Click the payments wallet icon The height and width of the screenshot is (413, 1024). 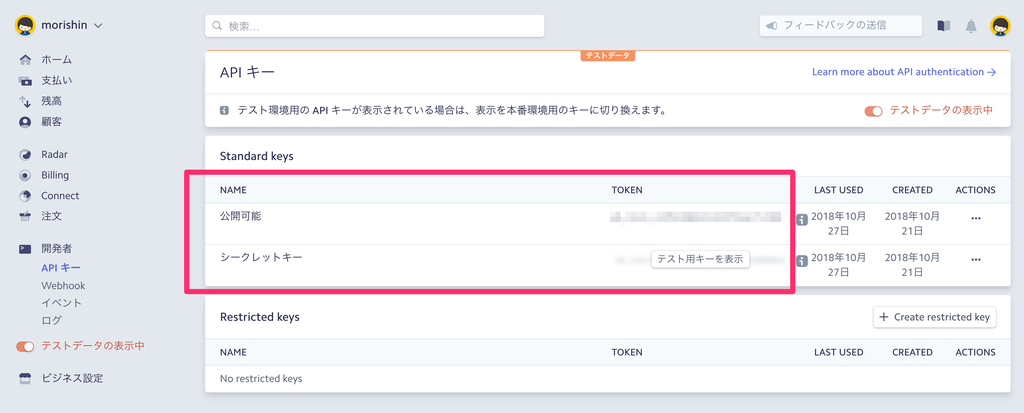pos(25,81)
